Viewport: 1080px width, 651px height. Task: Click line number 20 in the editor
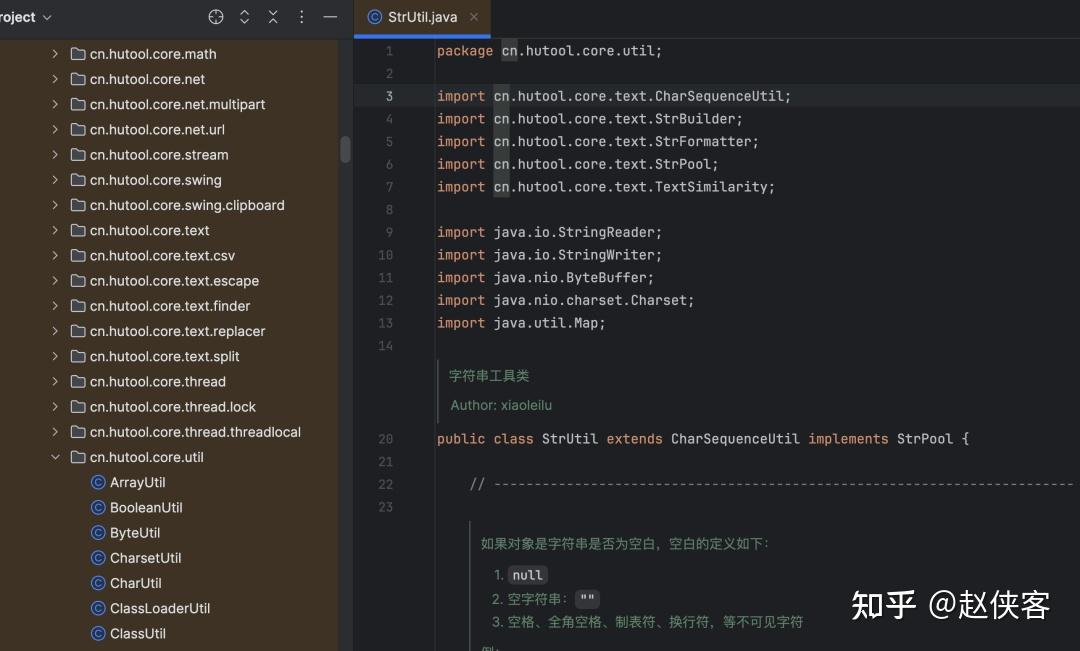(386, 438)
